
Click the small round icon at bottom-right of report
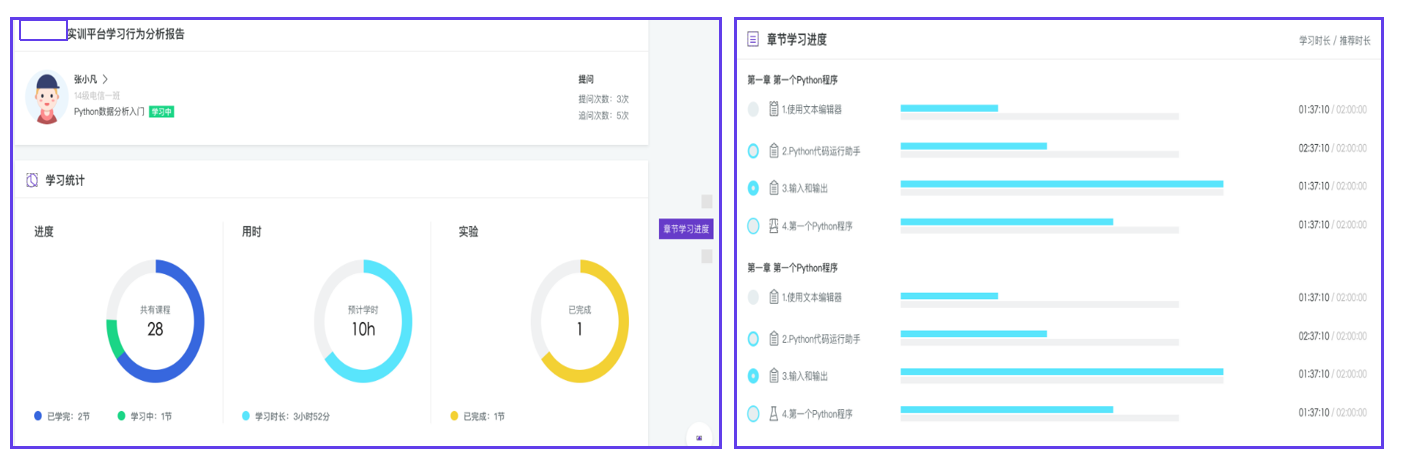point(699,438)
